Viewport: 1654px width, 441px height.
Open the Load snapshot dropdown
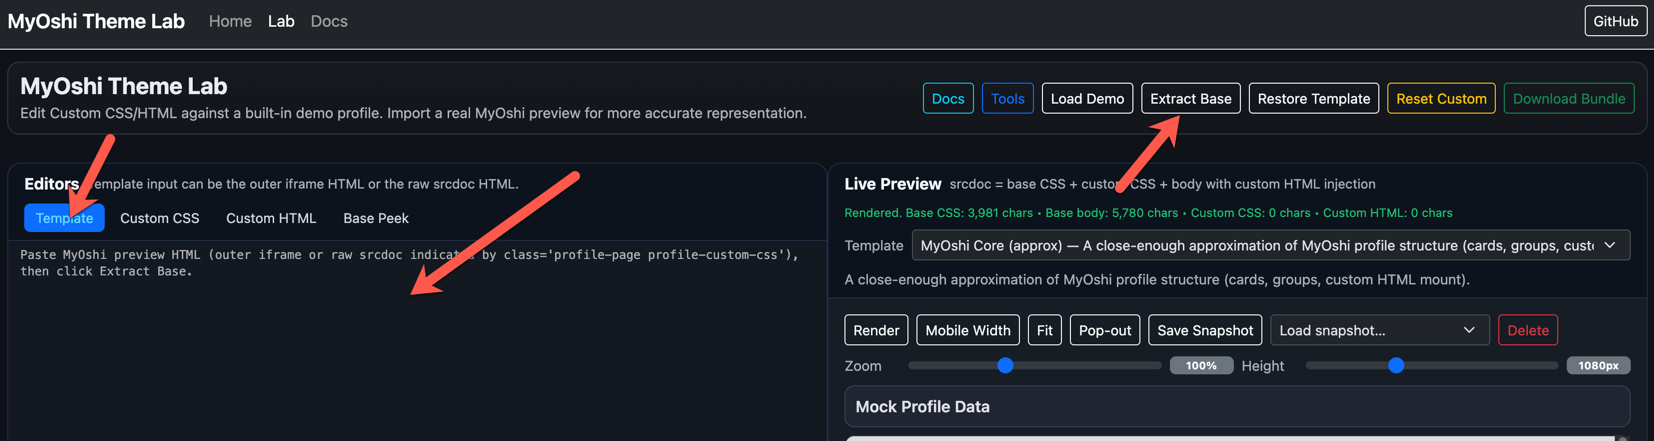(1380, 330)
